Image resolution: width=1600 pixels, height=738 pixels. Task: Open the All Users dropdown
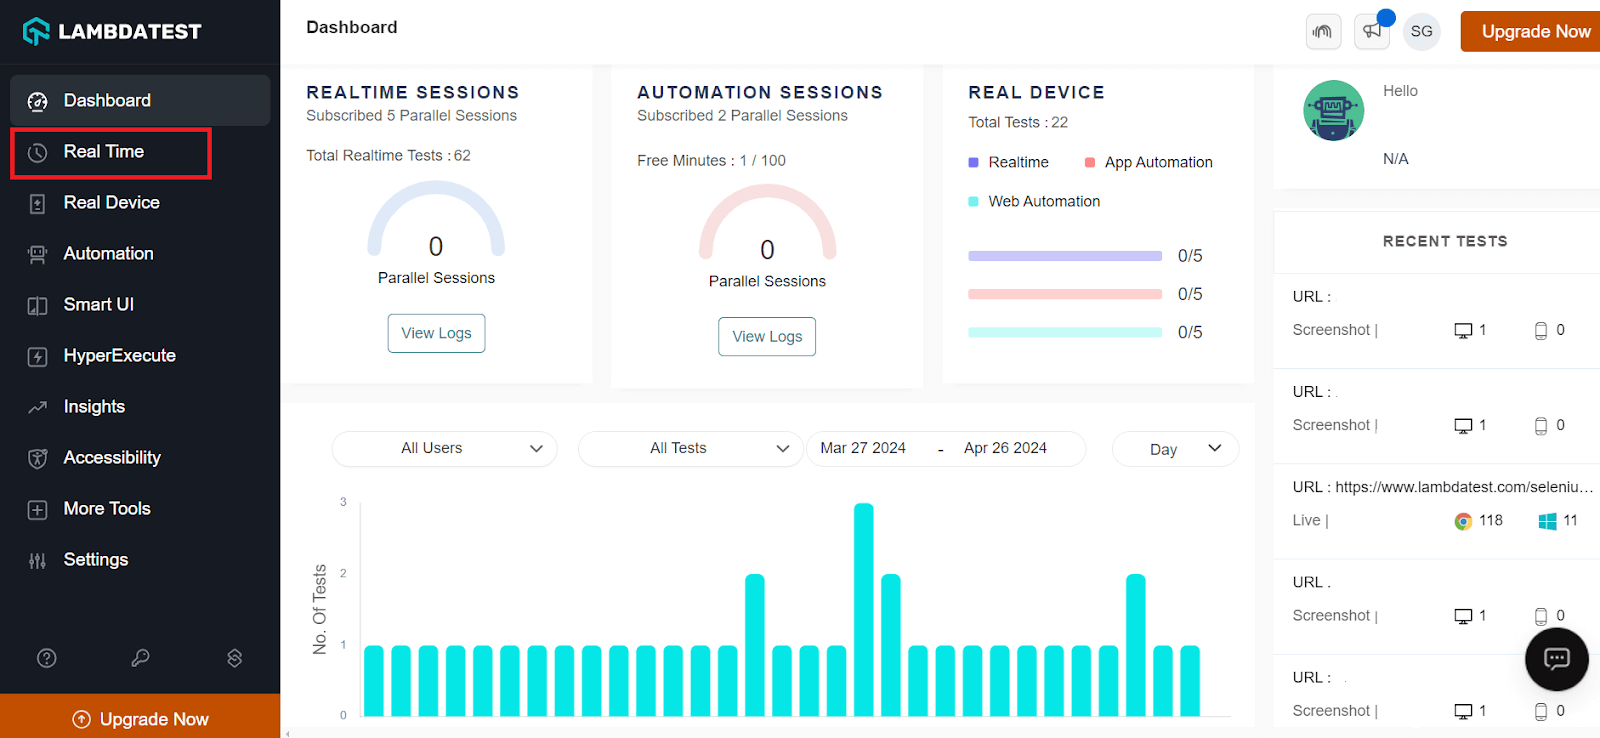[x=444, y=448]
